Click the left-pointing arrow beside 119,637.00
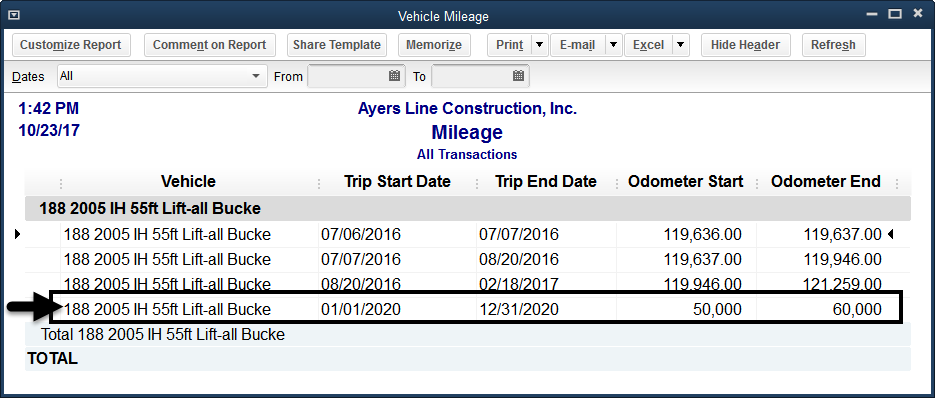The image size is (935, 398). (x=890, y=235)
